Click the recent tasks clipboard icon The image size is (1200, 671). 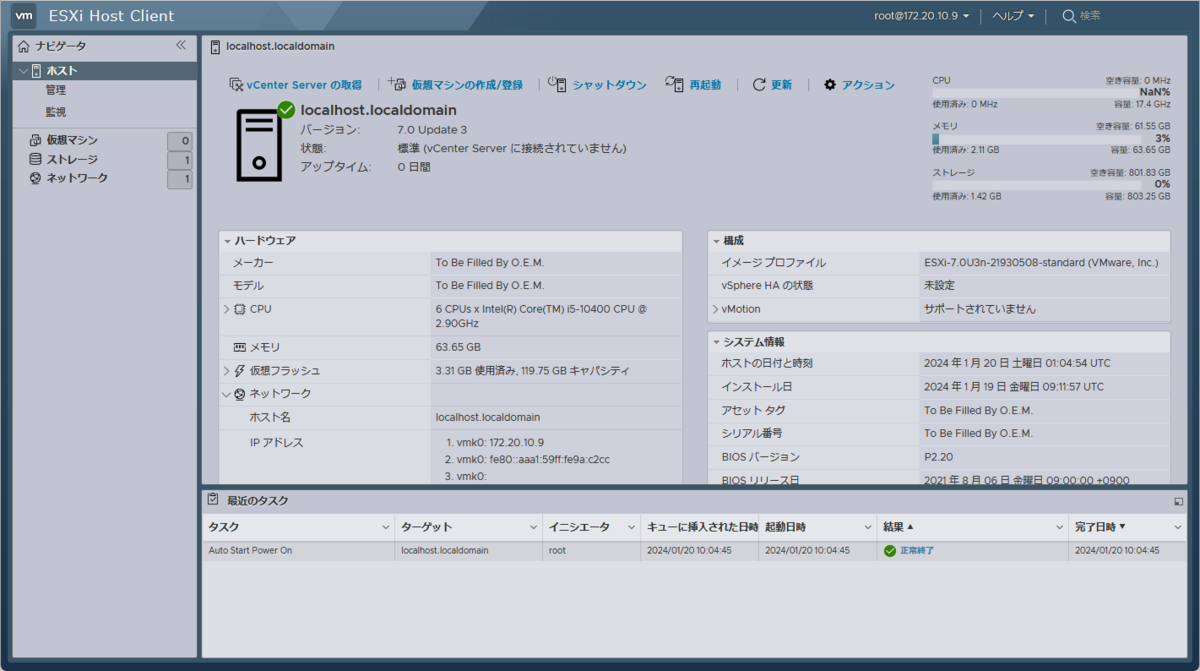213,499
